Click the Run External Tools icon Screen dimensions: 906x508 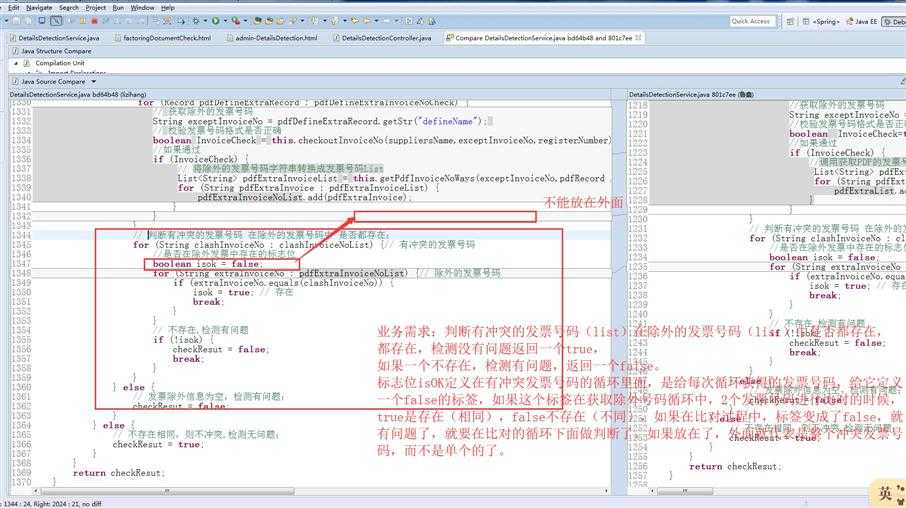[236, 21]
